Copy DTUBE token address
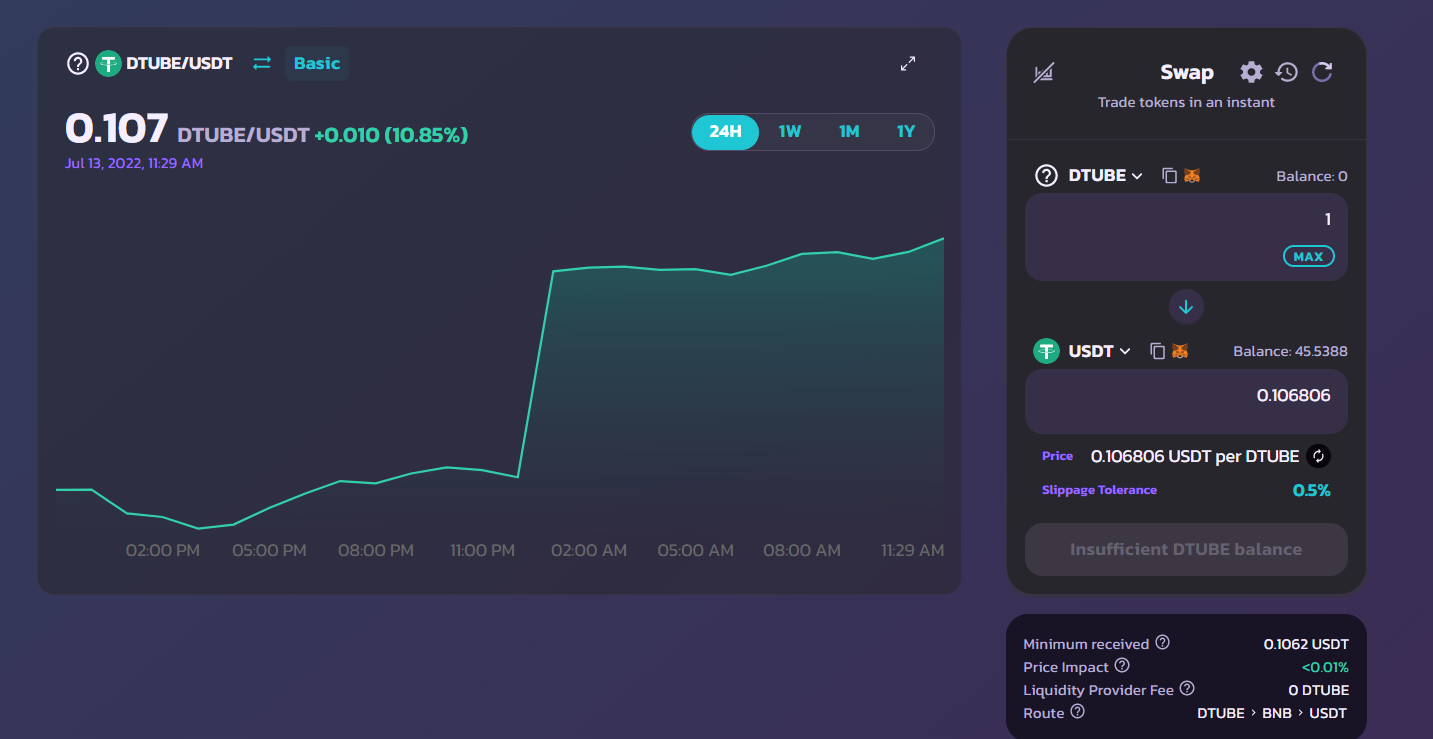The width and height of the screenshot is (1433, 739). tap(1169, 176)
